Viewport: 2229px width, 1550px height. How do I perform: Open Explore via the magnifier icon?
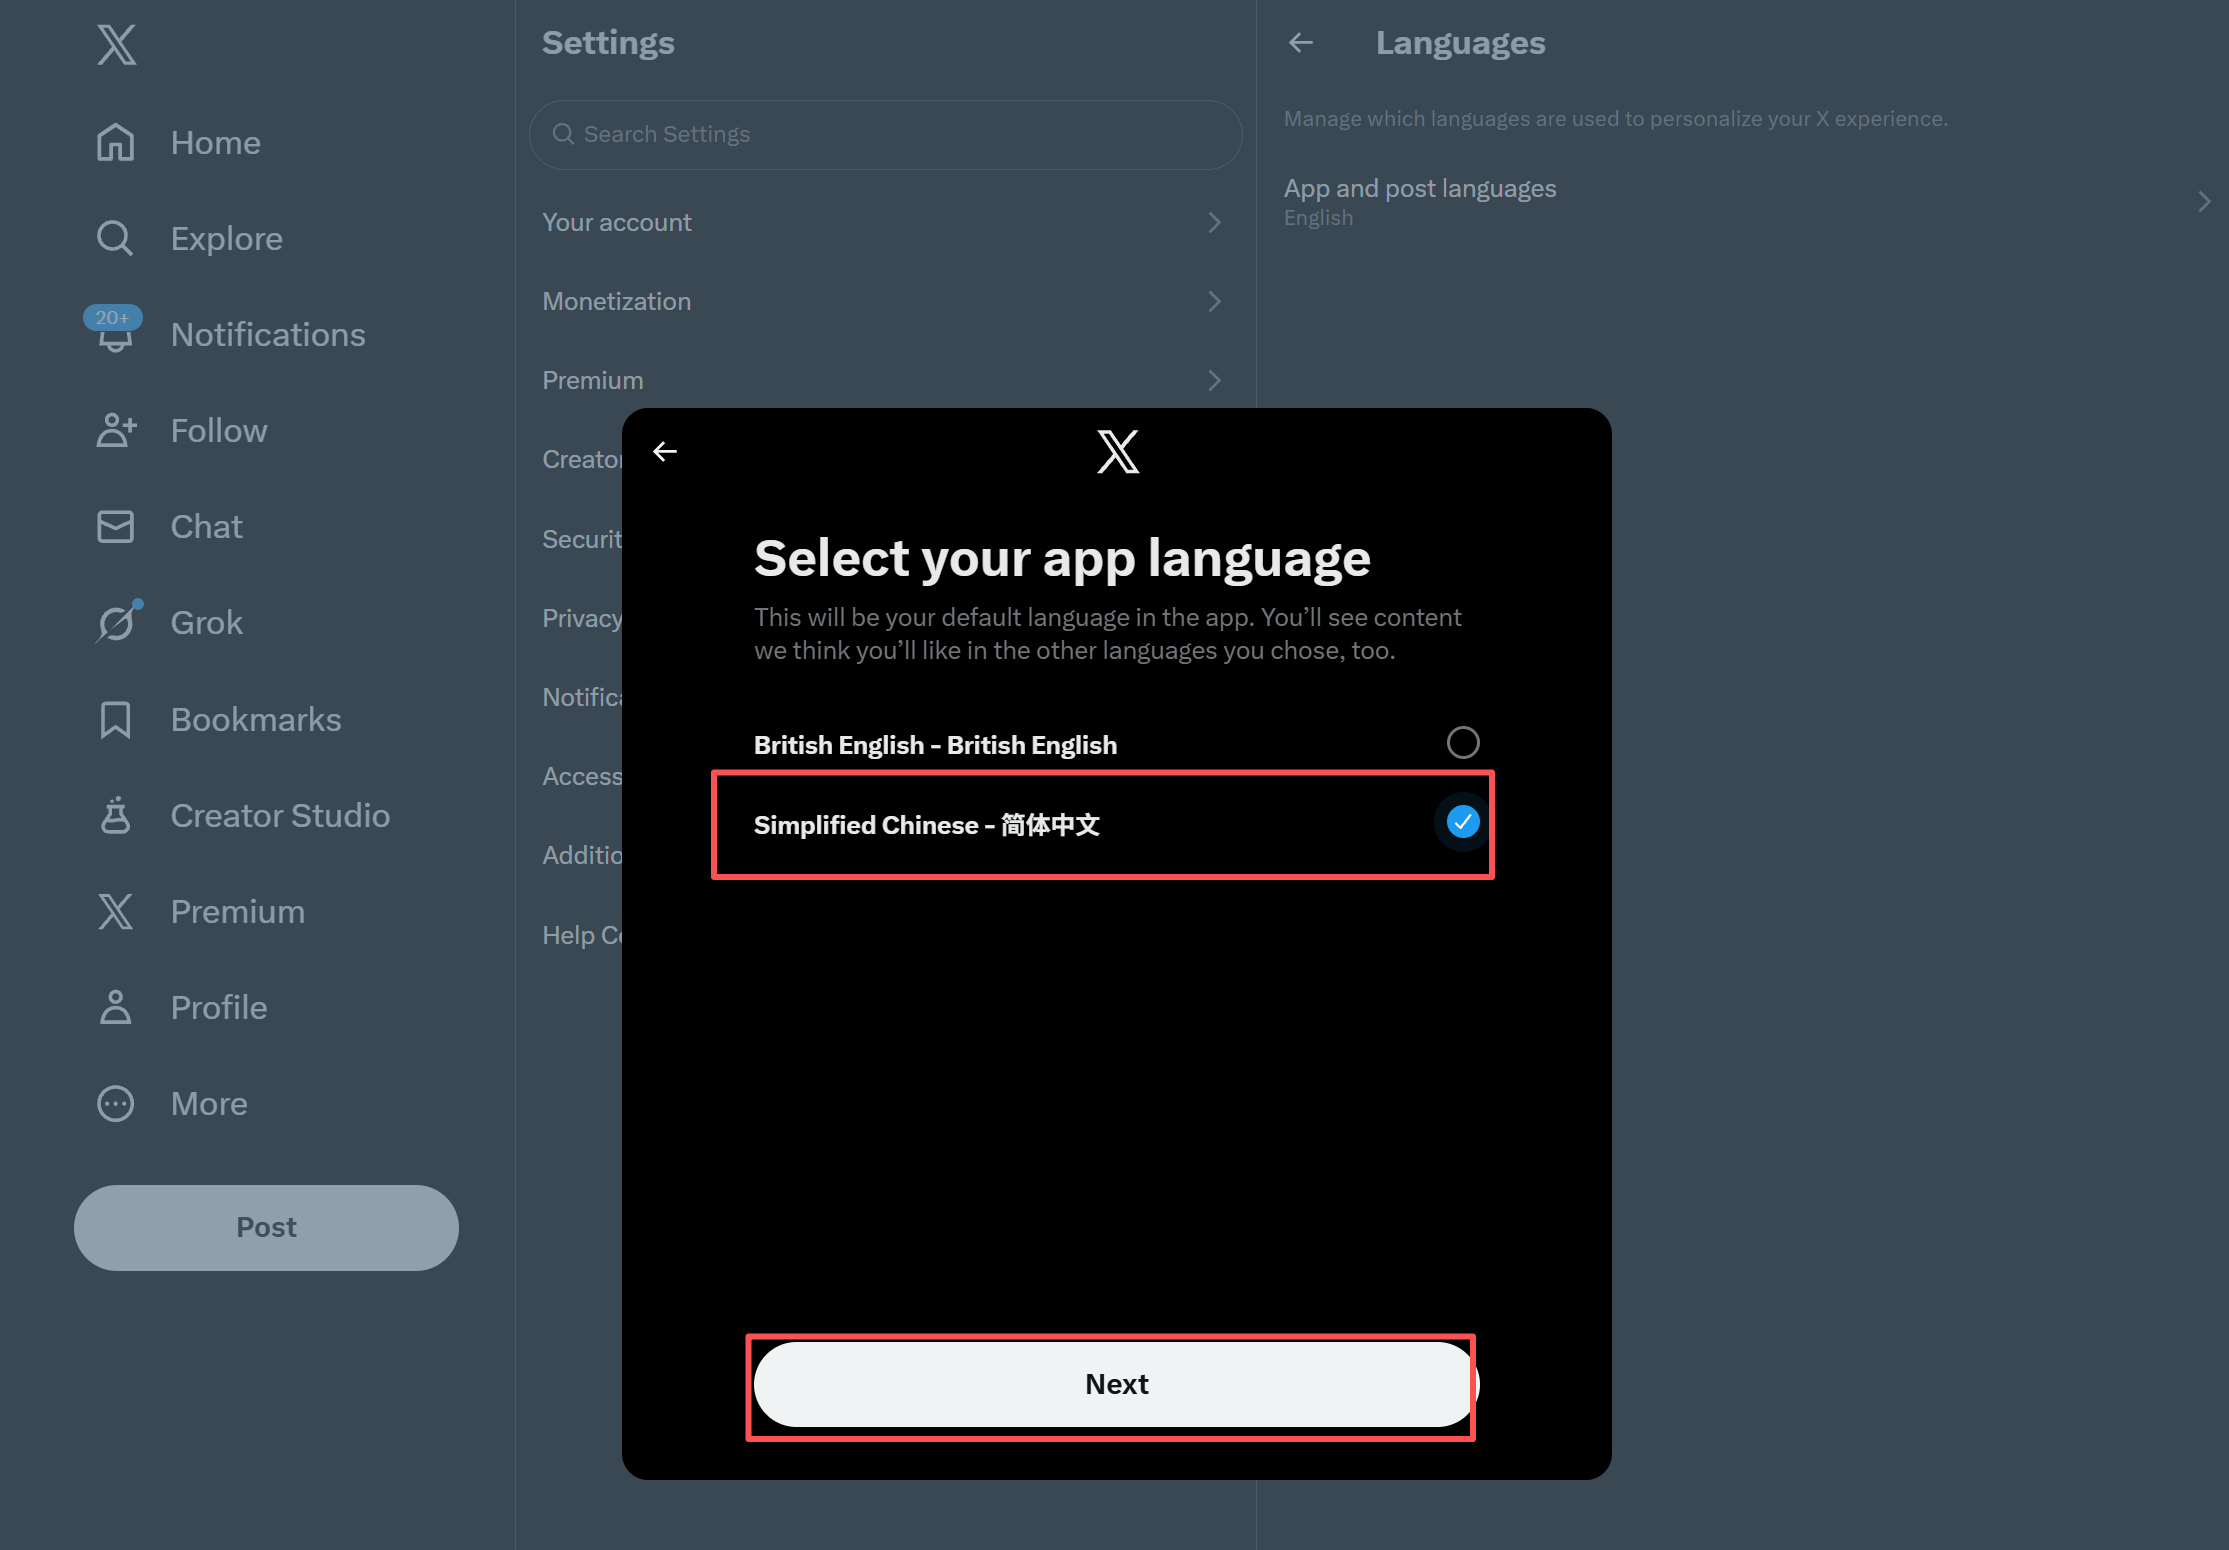click(115, 238)
